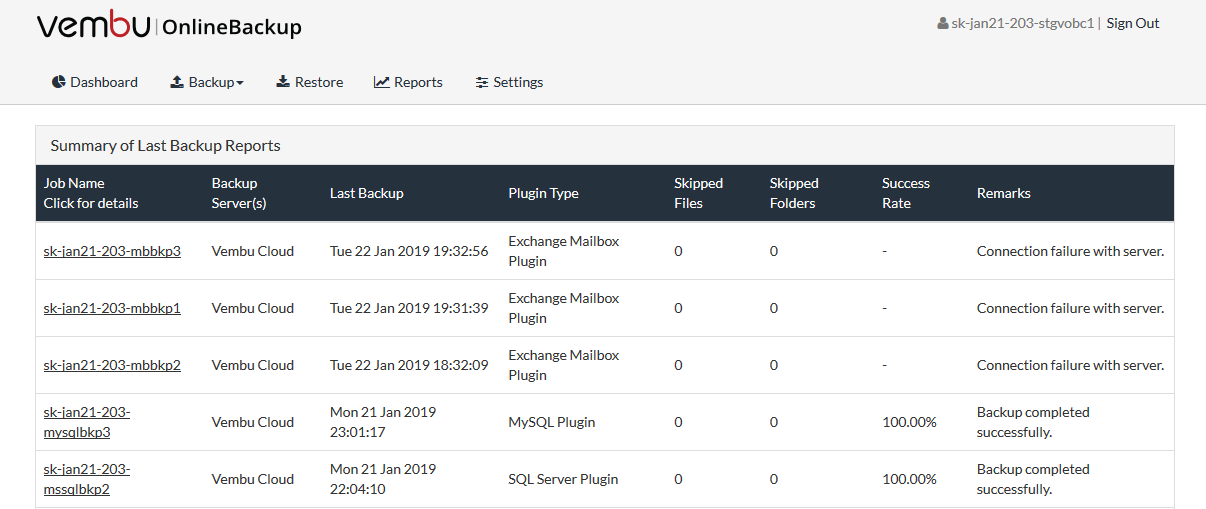Click username sk-jan21-203-stgvobc1
This screenshot has height=509, width=1206.
[1022, 23]
